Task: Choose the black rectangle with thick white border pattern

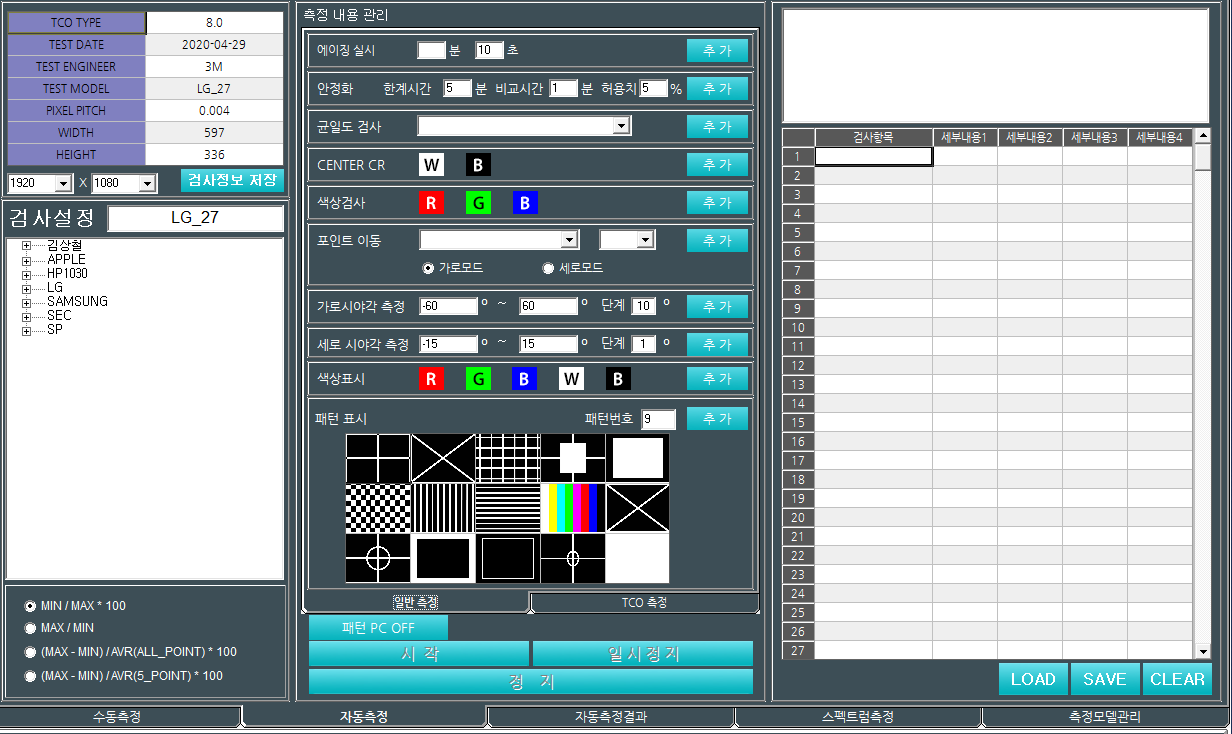Action: click(x=443, y=558)
